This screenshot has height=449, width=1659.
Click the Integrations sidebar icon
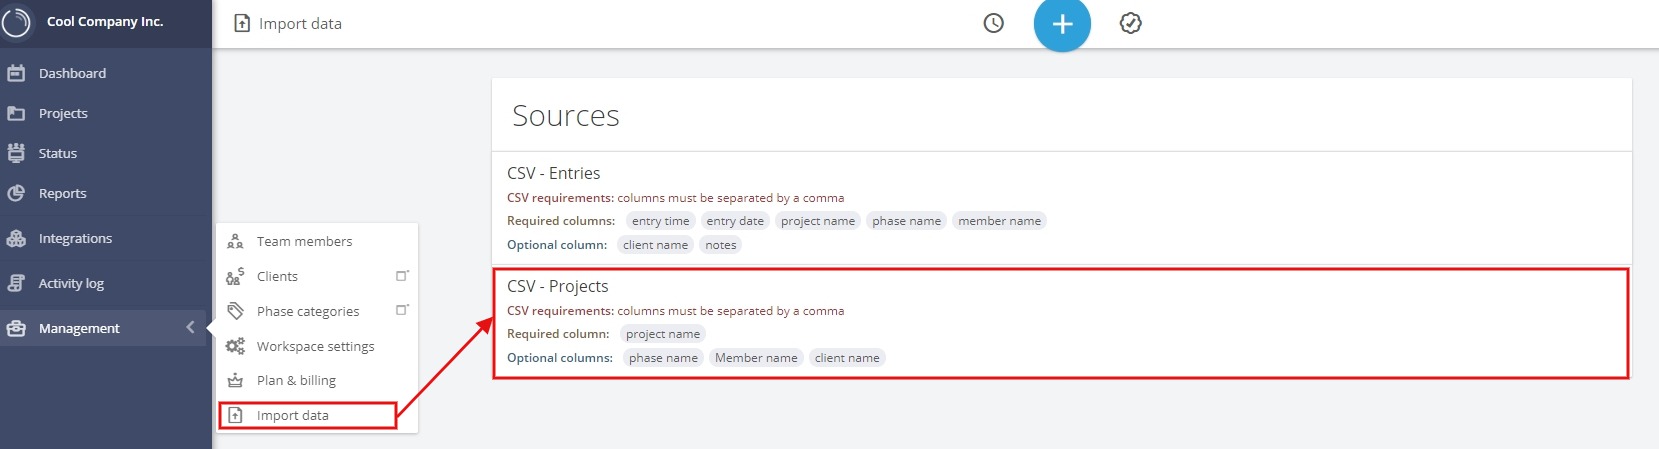click(16, 238)
